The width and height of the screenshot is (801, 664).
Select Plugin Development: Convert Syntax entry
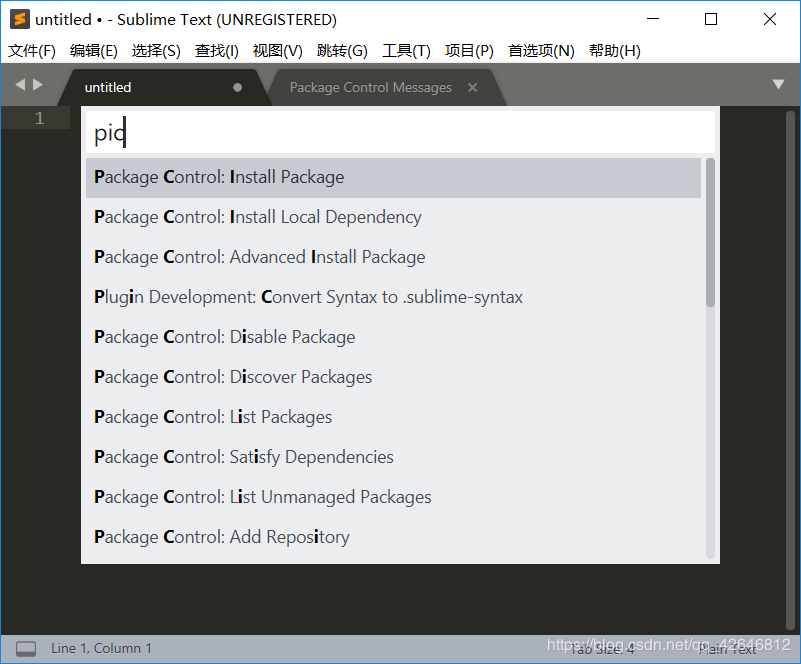pyautogui.click(x=393, y=297)
